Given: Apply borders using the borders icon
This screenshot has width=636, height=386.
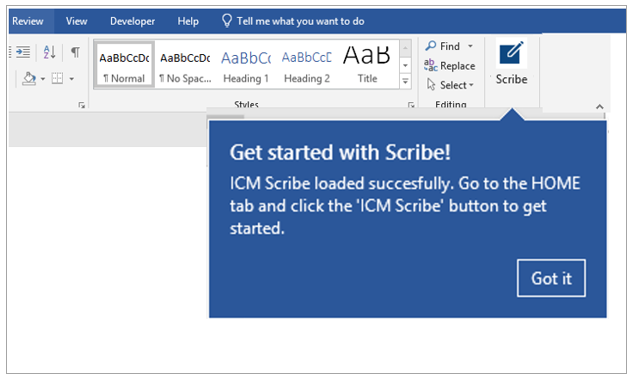Looking at the screenshot, I should (x=57, y=78).
